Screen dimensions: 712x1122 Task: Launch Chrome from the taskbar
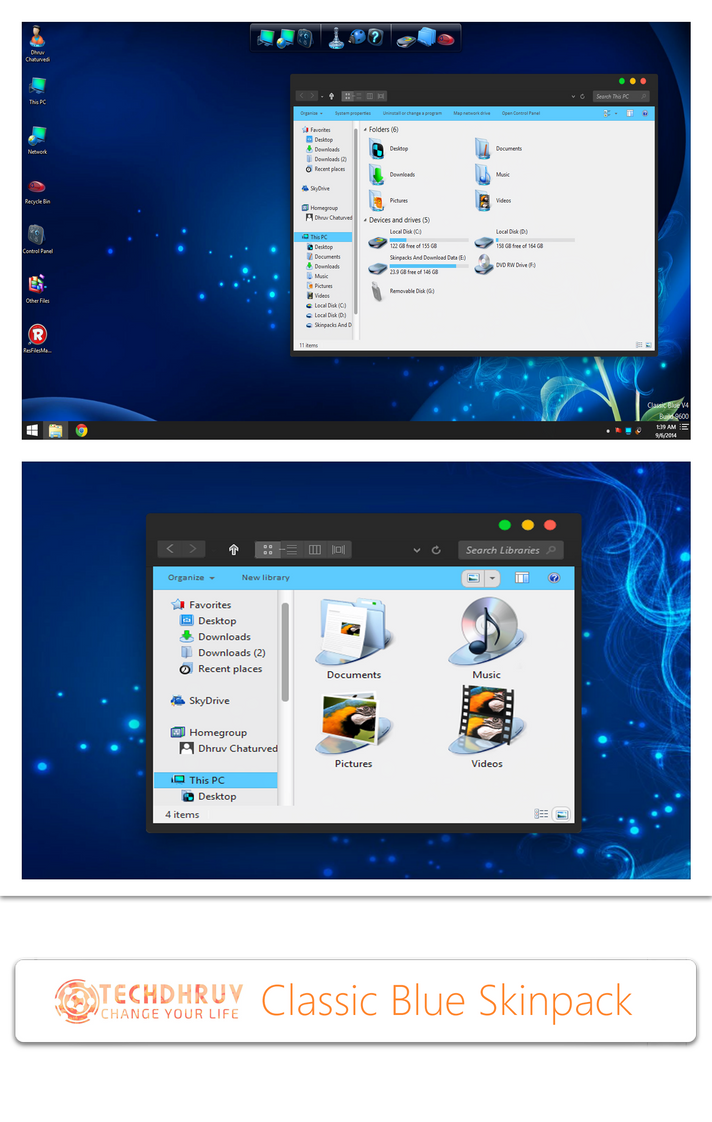coord(81,430)
